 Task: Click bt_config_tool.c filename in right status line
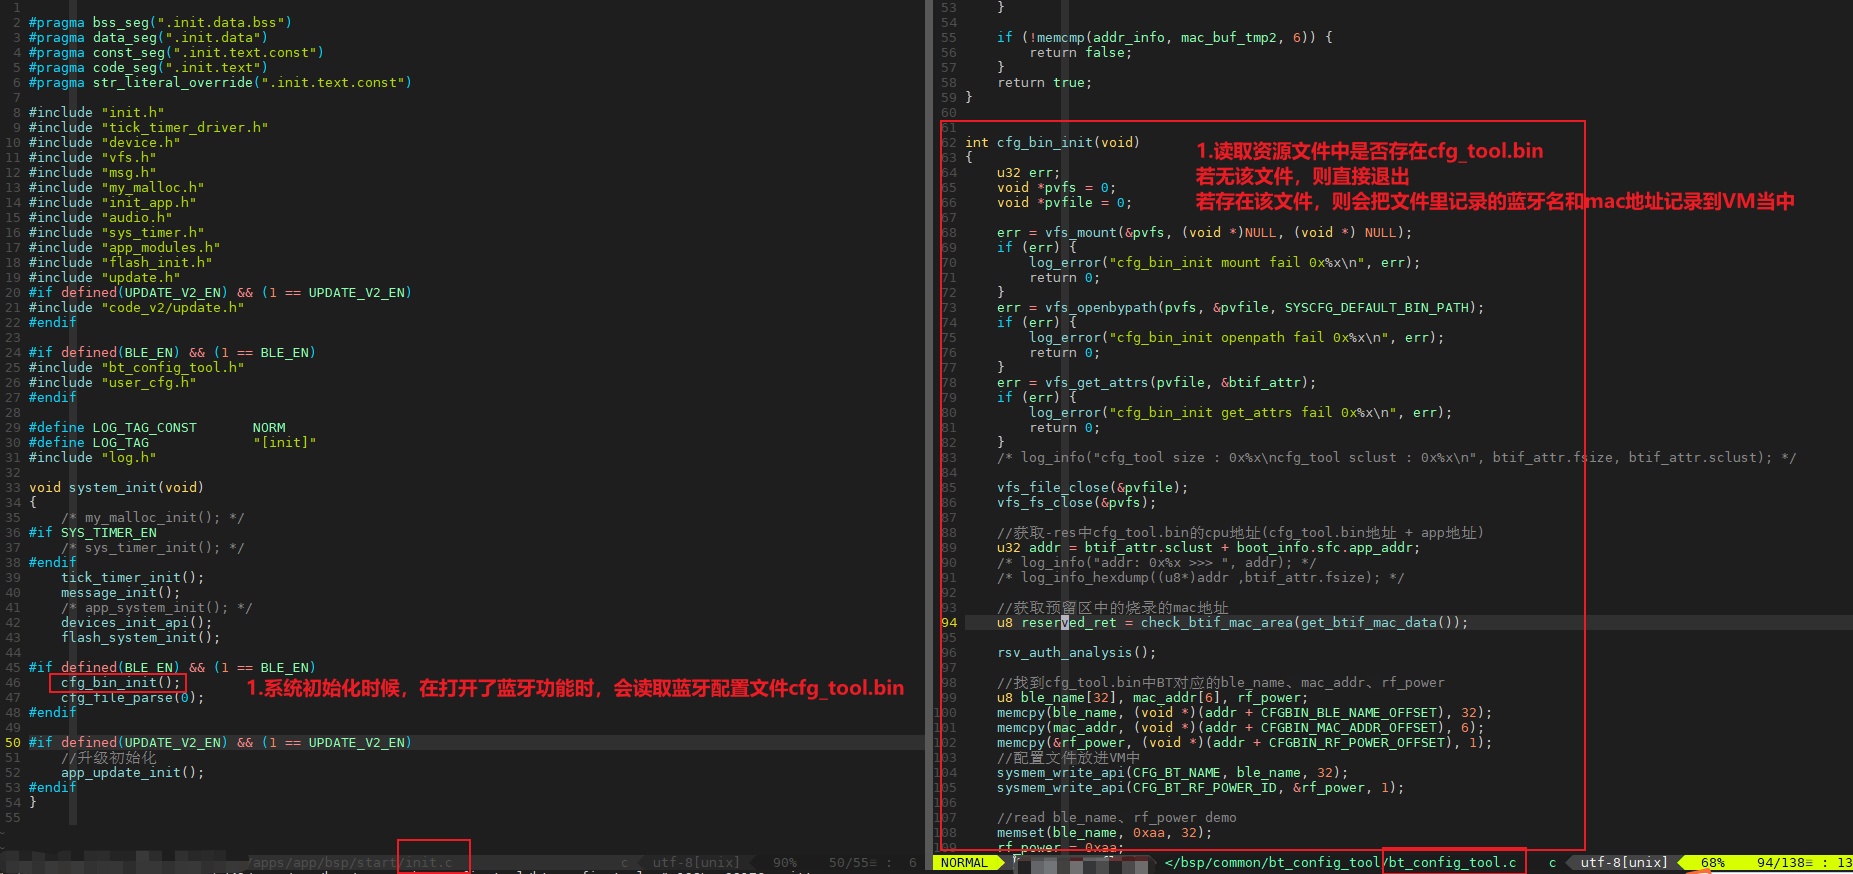[1452, 862]
